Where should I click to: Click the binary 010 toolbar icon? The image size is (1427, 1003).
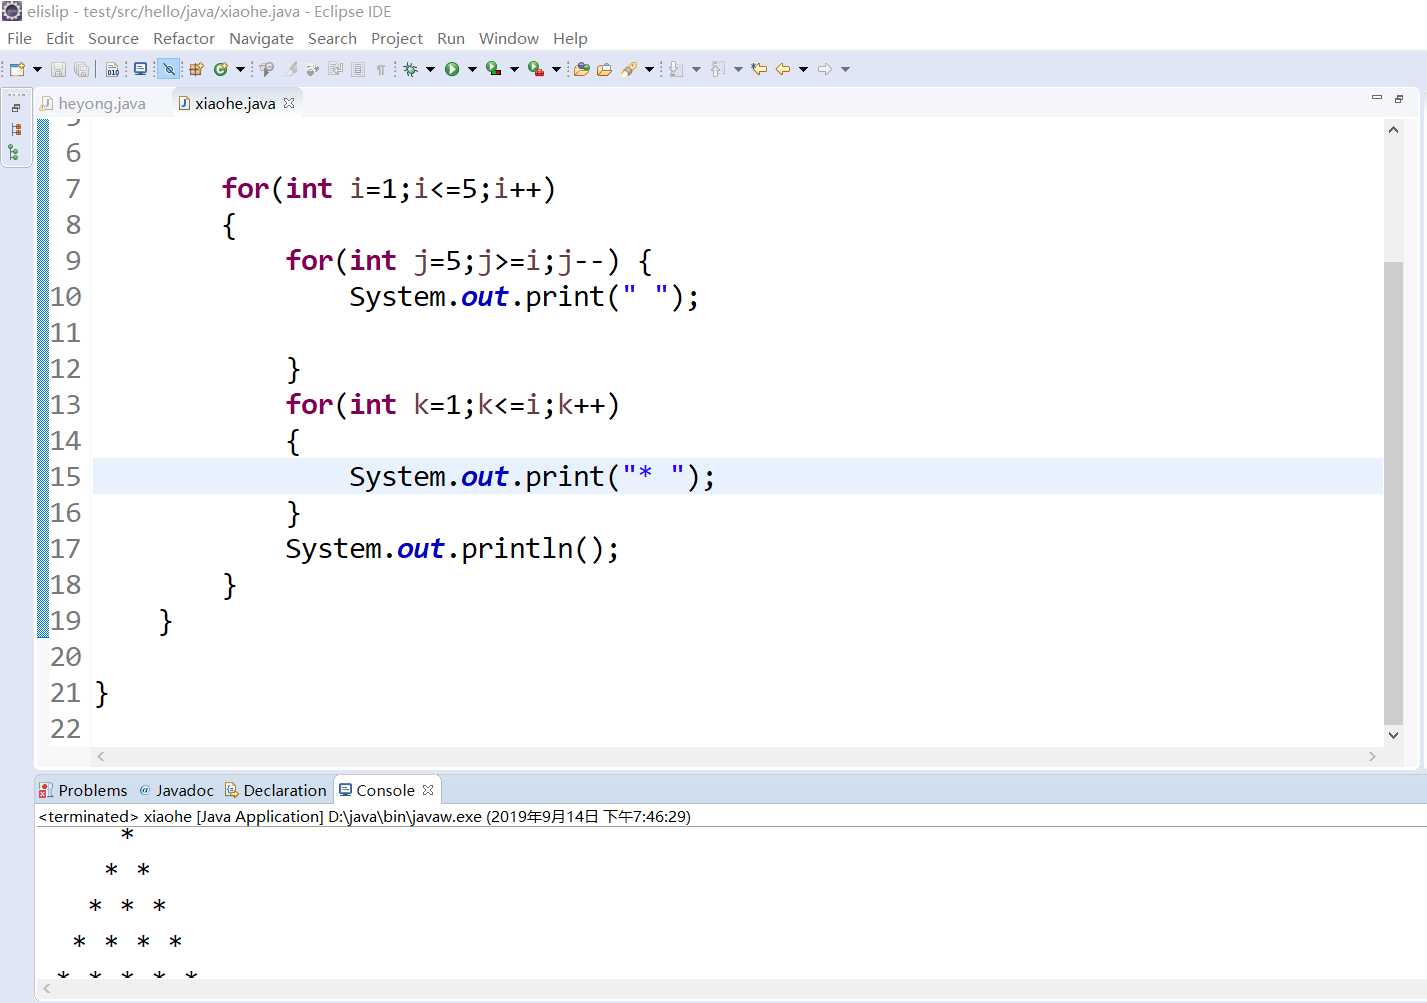click(x=112, y=69)
